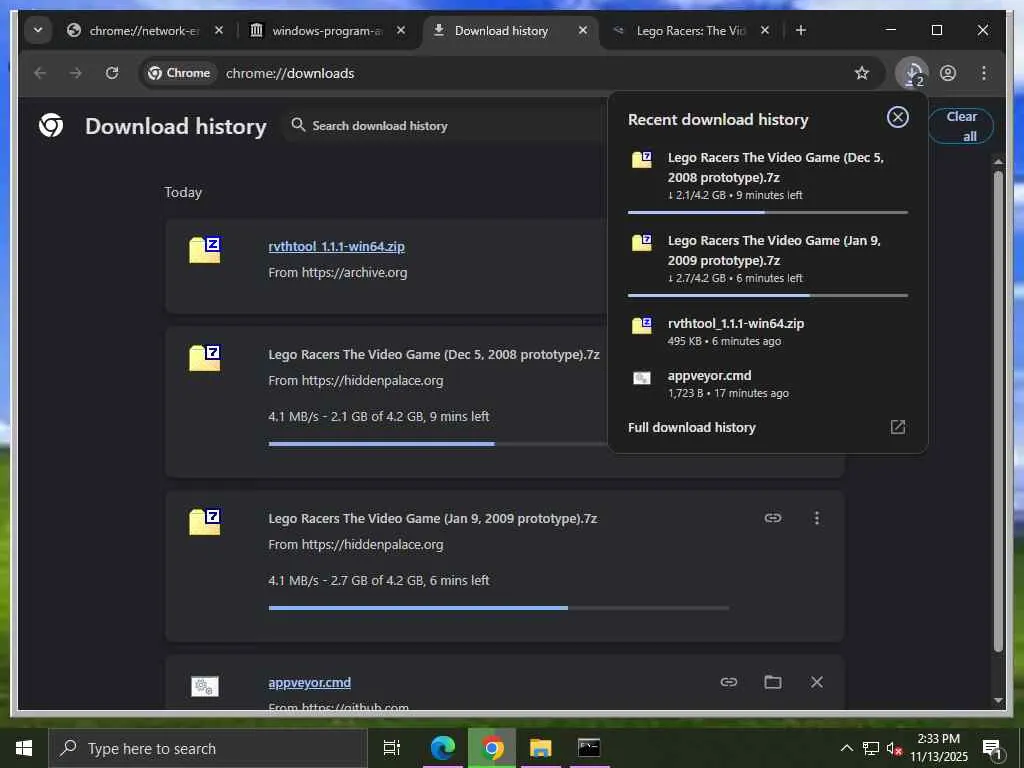
Task: Click the Dec 5, 2008 prototype file icon
Action: [204, 359]
